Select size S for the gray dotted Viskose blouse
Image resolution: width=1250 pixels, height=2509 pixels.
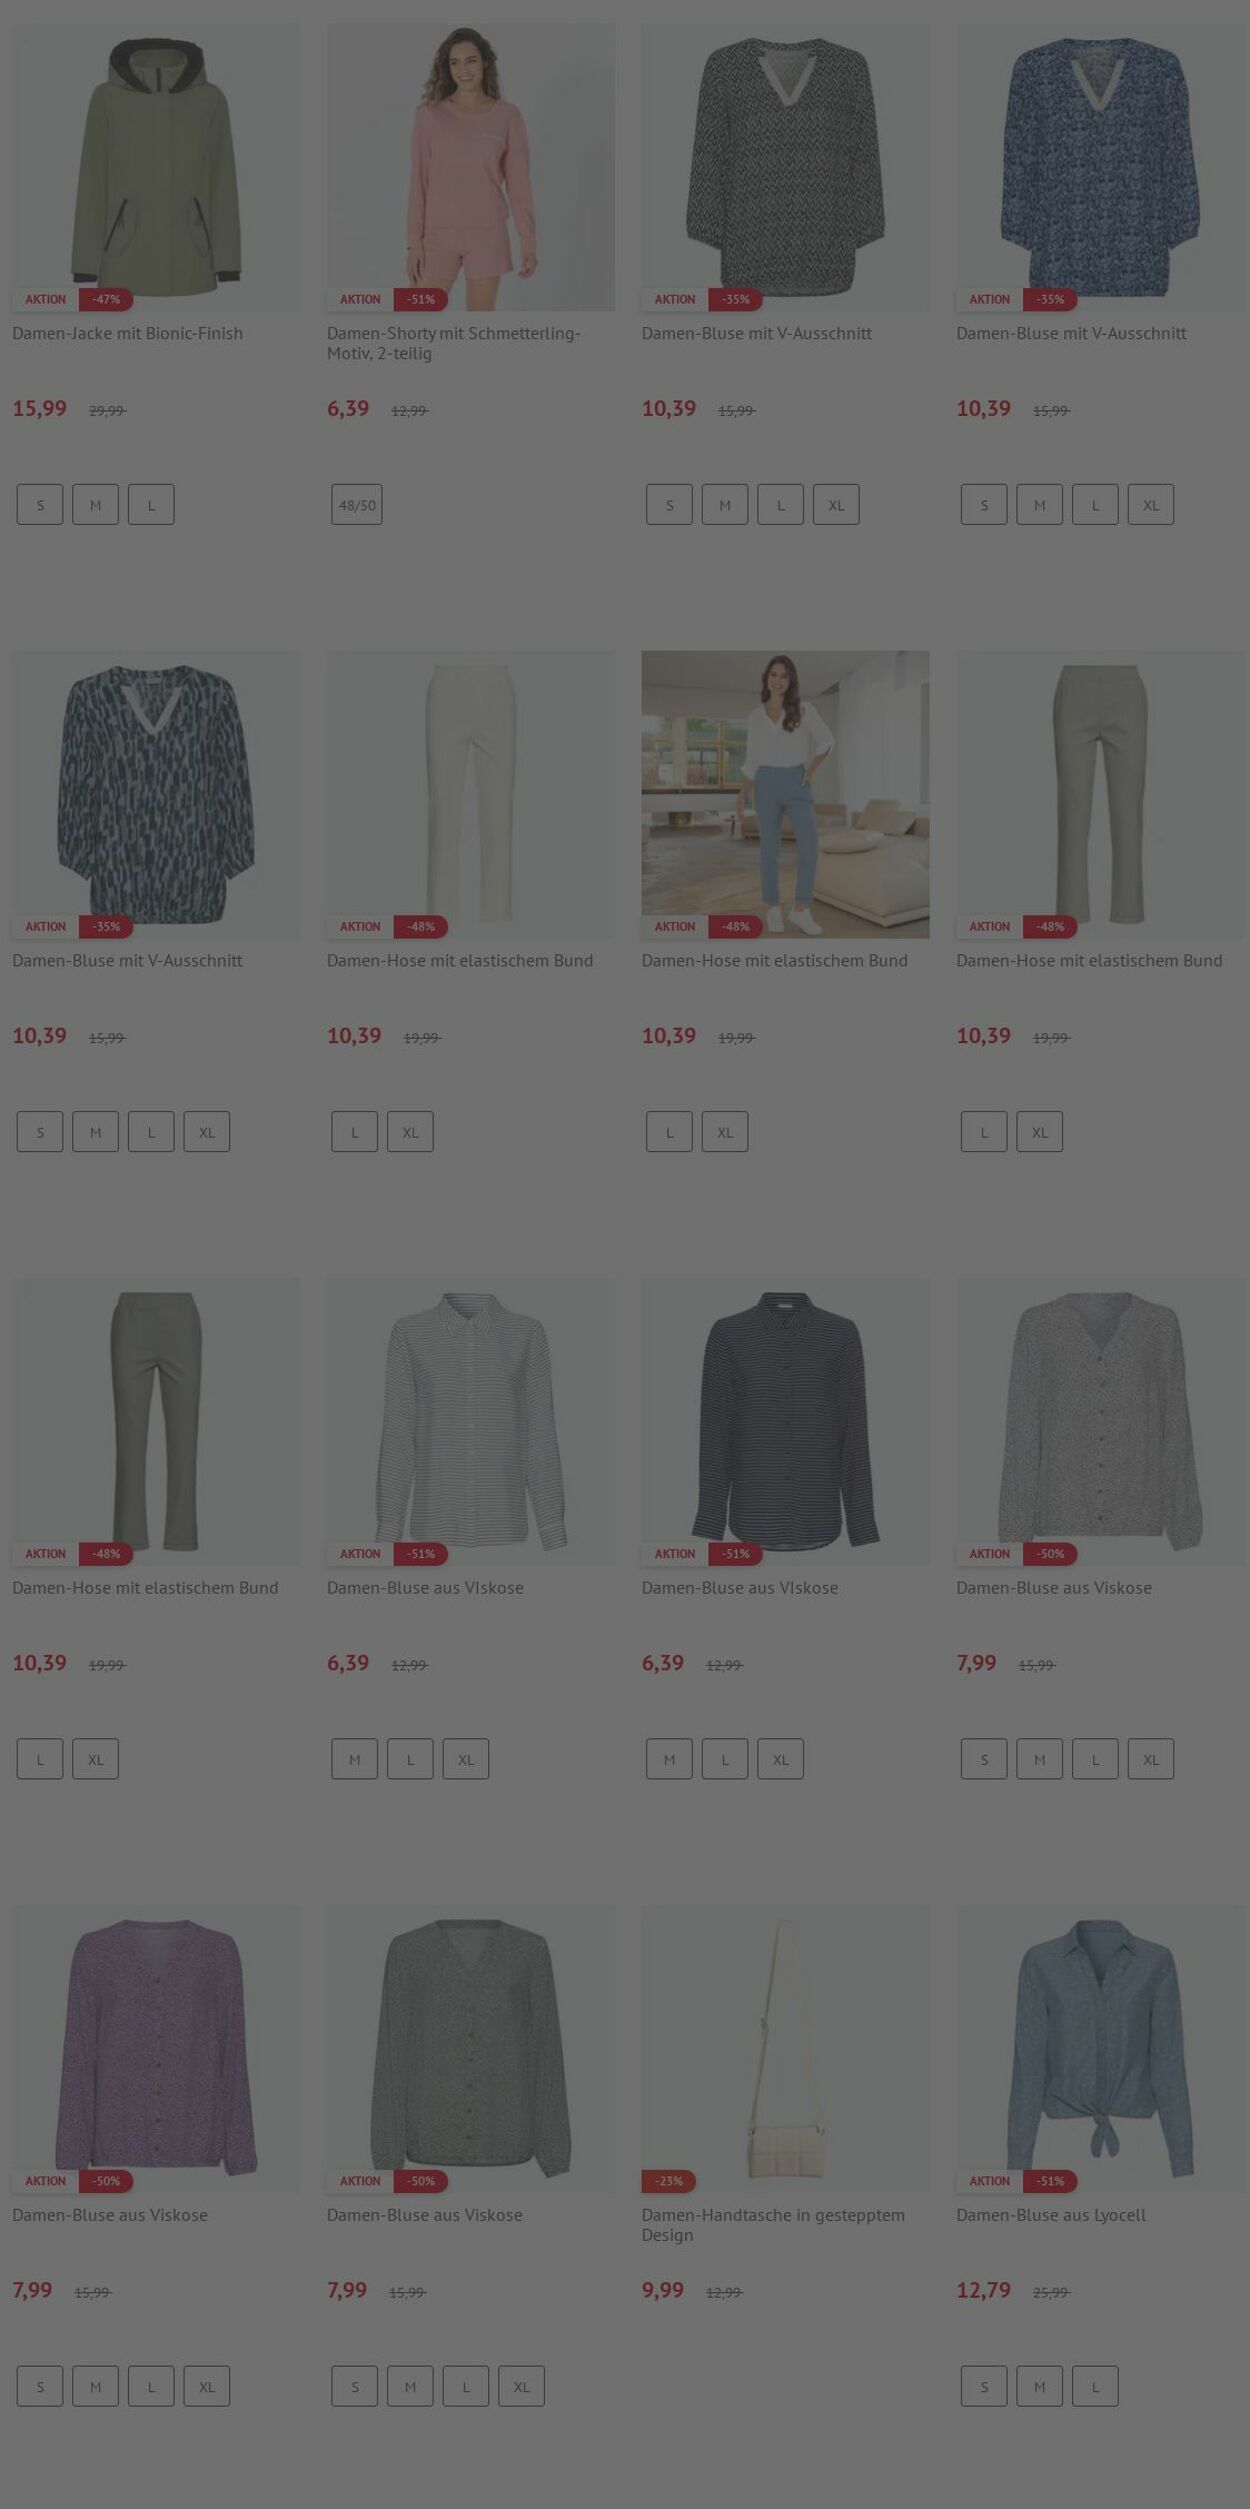(984, 1760)
